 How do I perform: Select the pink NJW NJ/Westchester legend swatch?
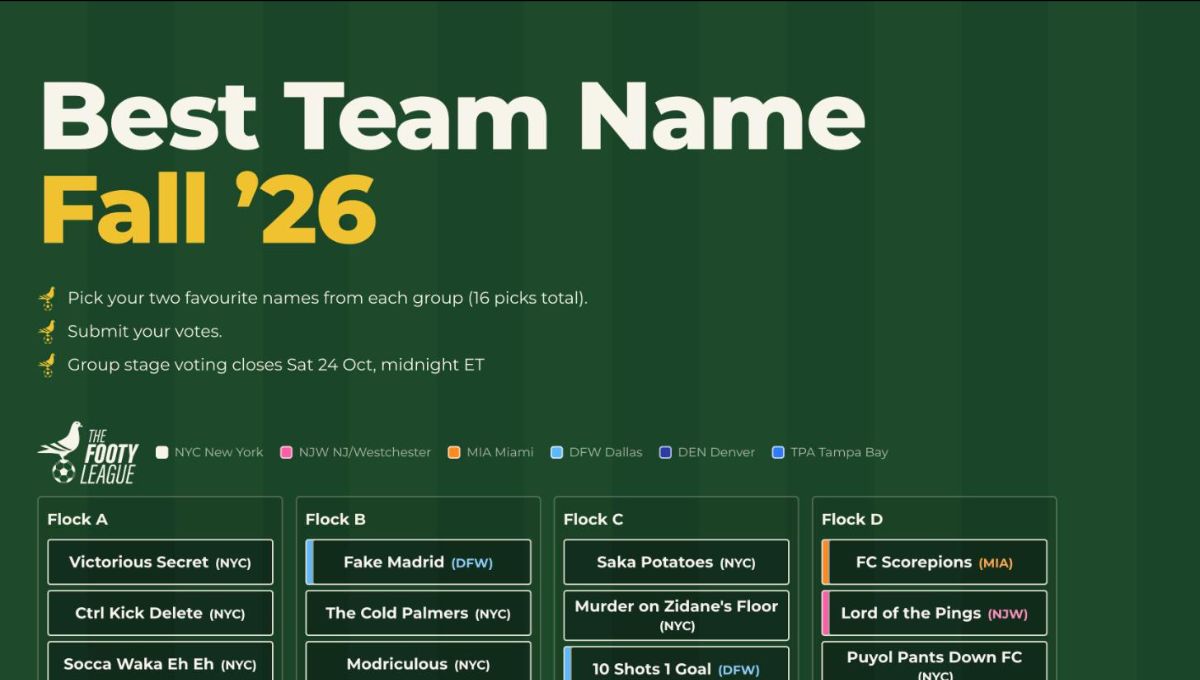(x=286, y=452)
